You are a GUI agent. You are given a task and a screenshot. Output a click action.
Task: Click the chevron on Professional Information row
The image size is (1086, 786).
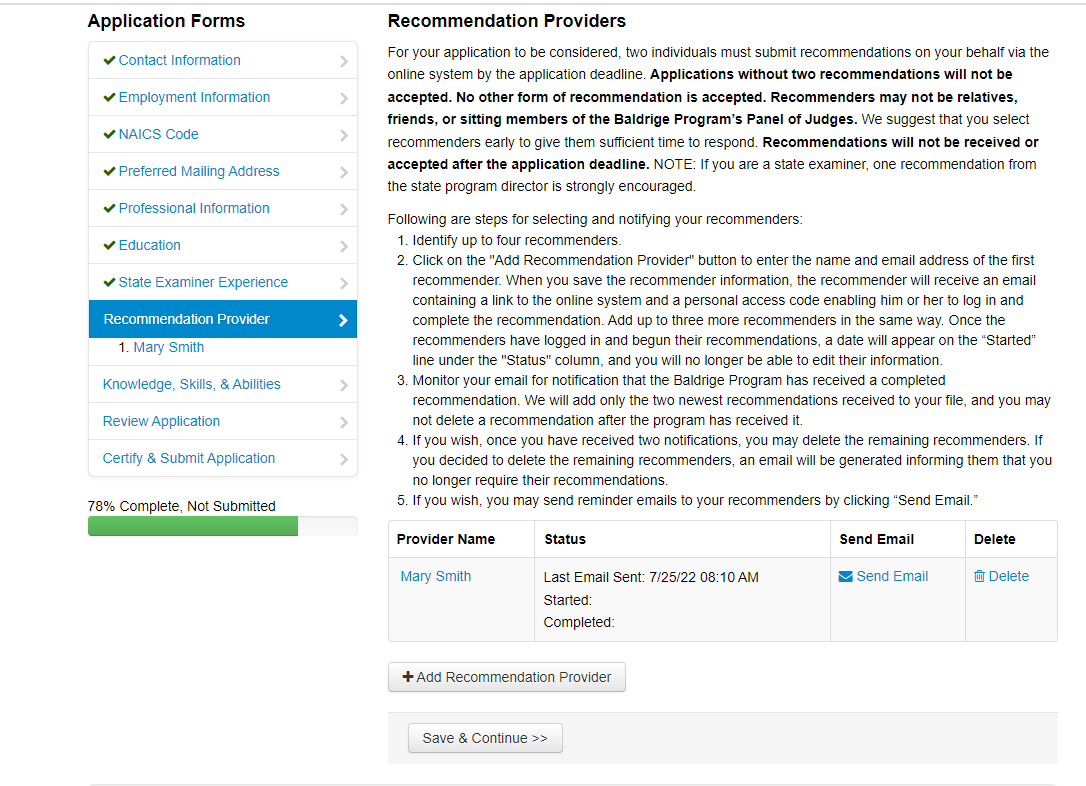point(343,209)
